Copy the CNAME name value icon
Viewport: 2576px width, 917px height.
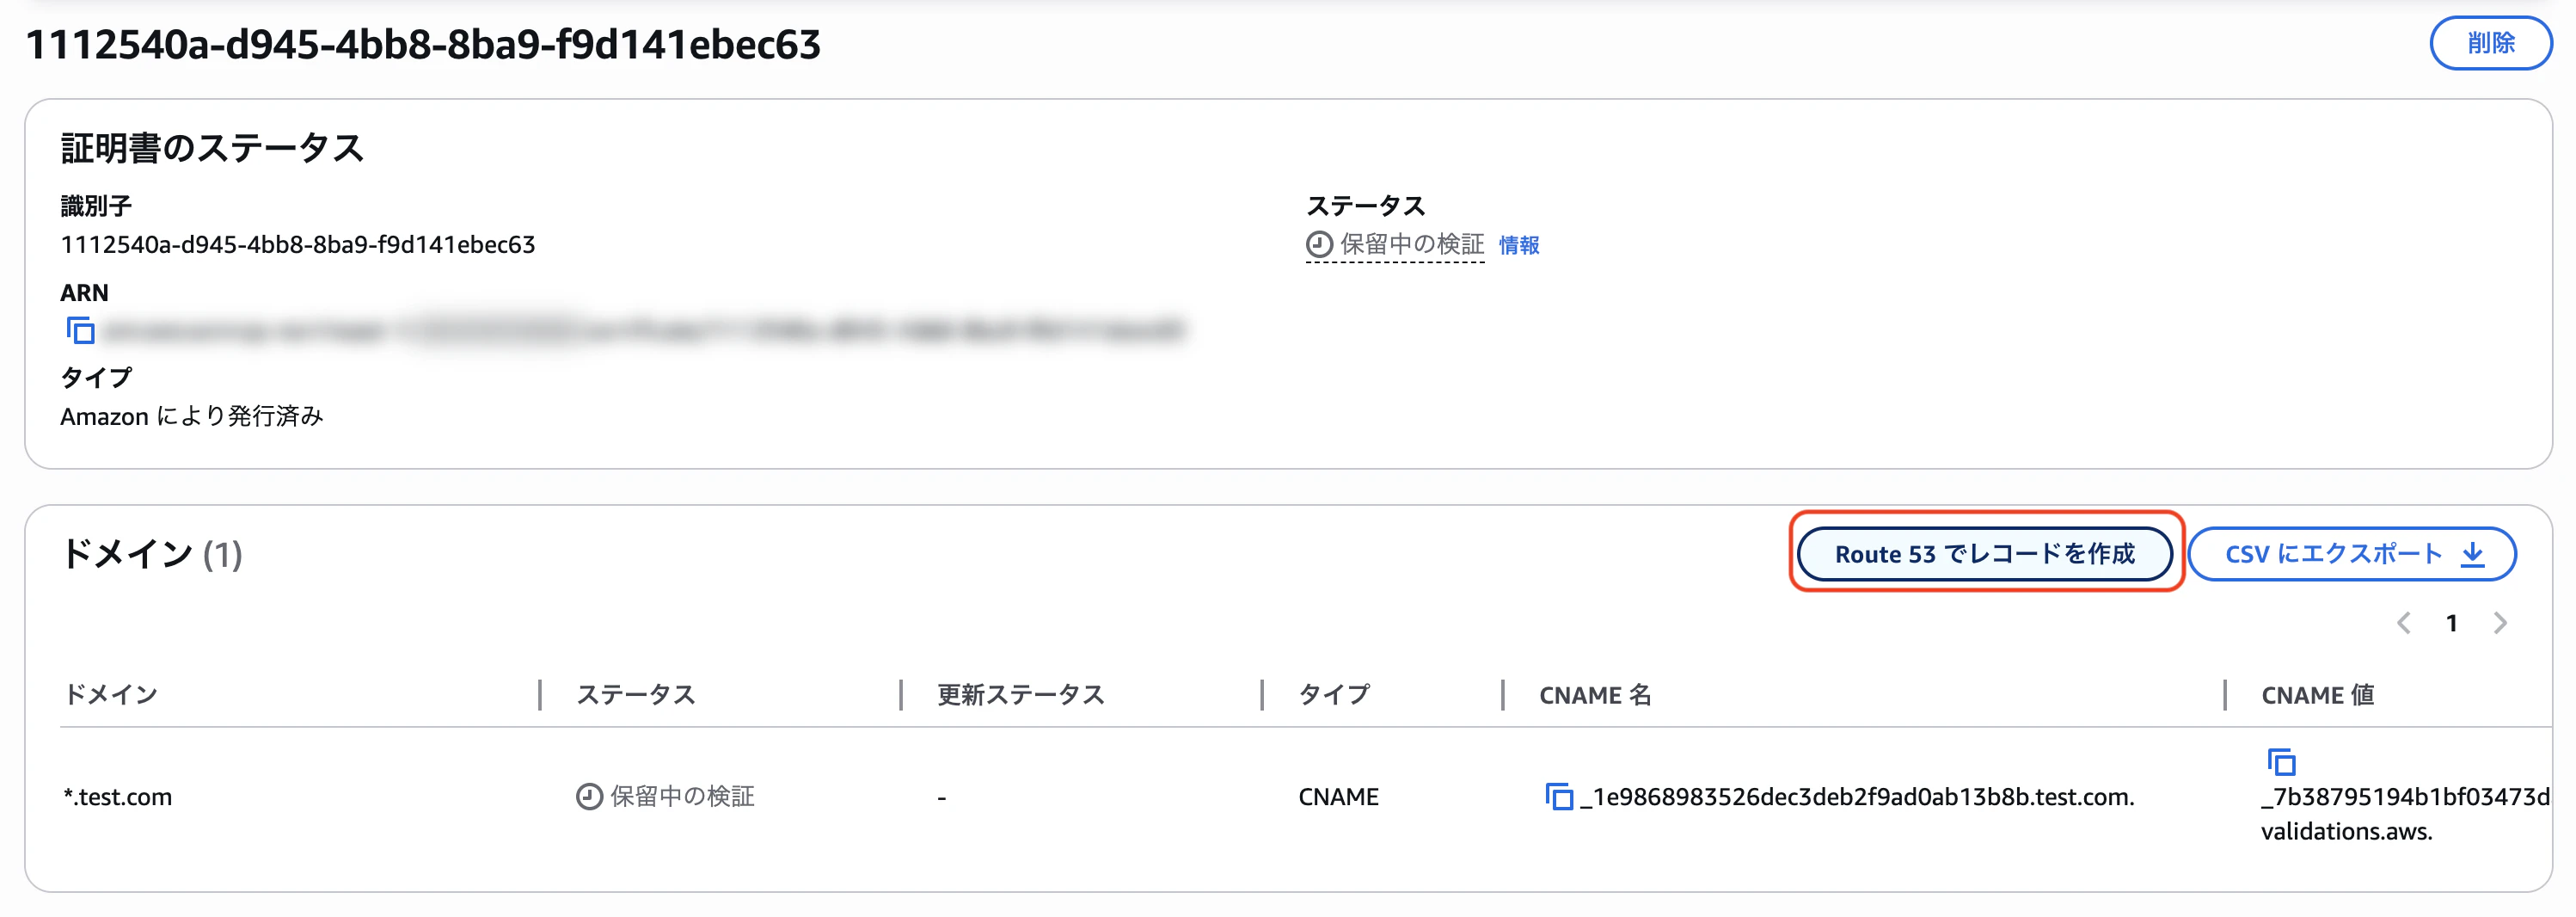[x=1559, y=797]
